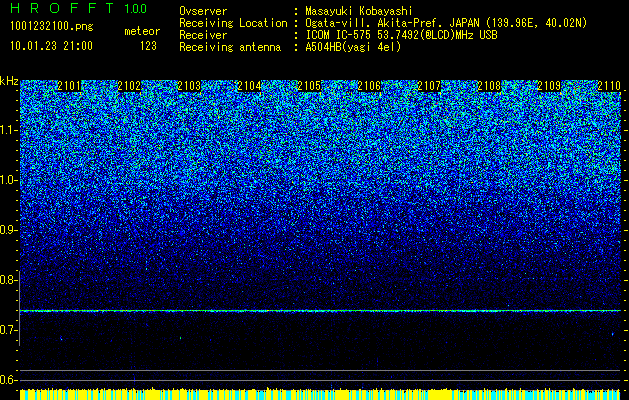Click the 2107 time marker
This screenshot has width=629, height=400.
[x=429, y=86]
